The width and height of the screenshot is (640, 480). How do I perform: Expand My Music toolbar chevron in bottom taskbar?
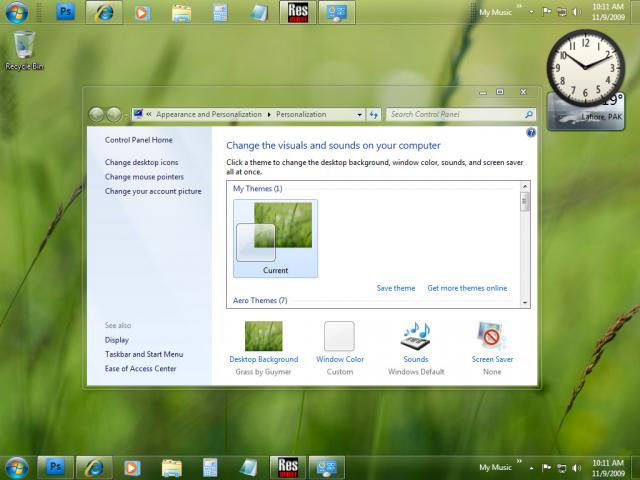coord(519,461)
